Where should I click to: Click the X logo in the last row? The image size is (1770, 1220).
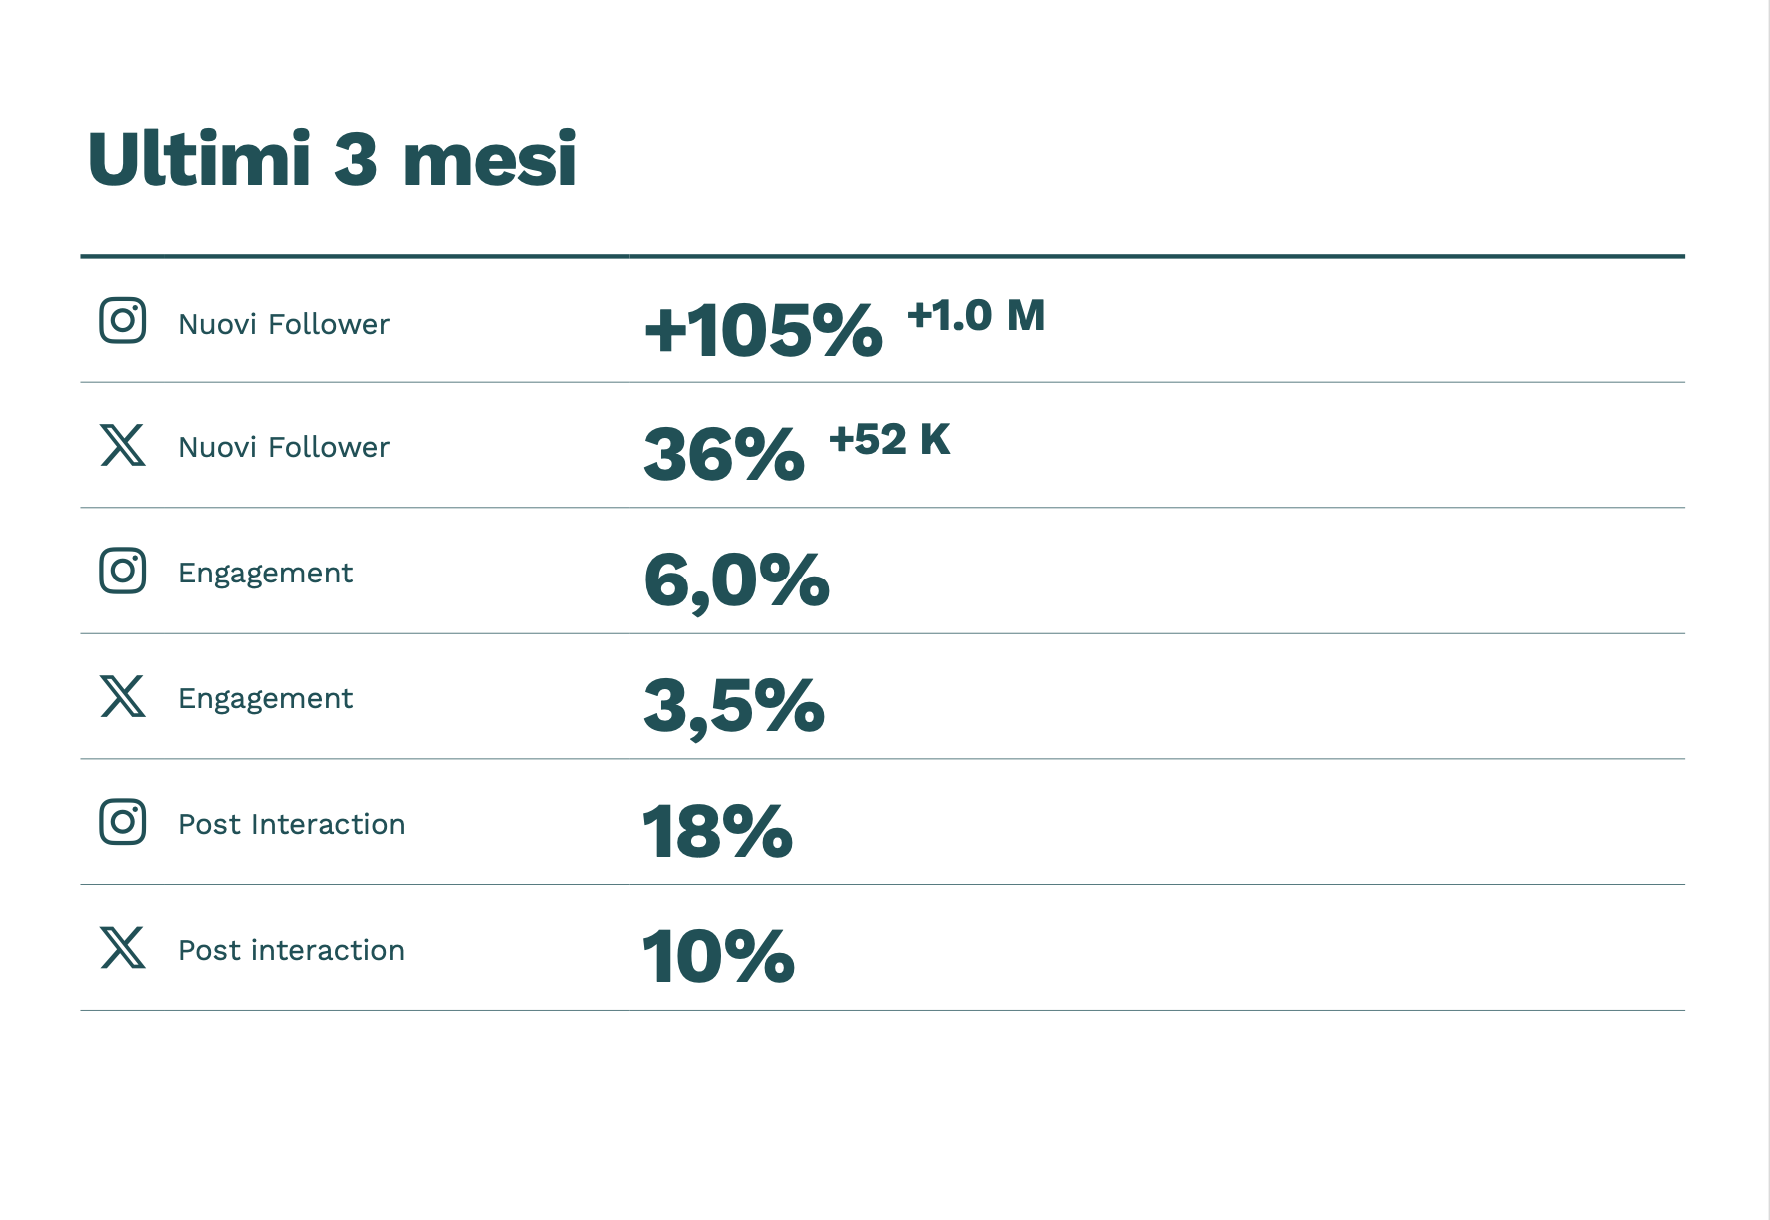123,948
